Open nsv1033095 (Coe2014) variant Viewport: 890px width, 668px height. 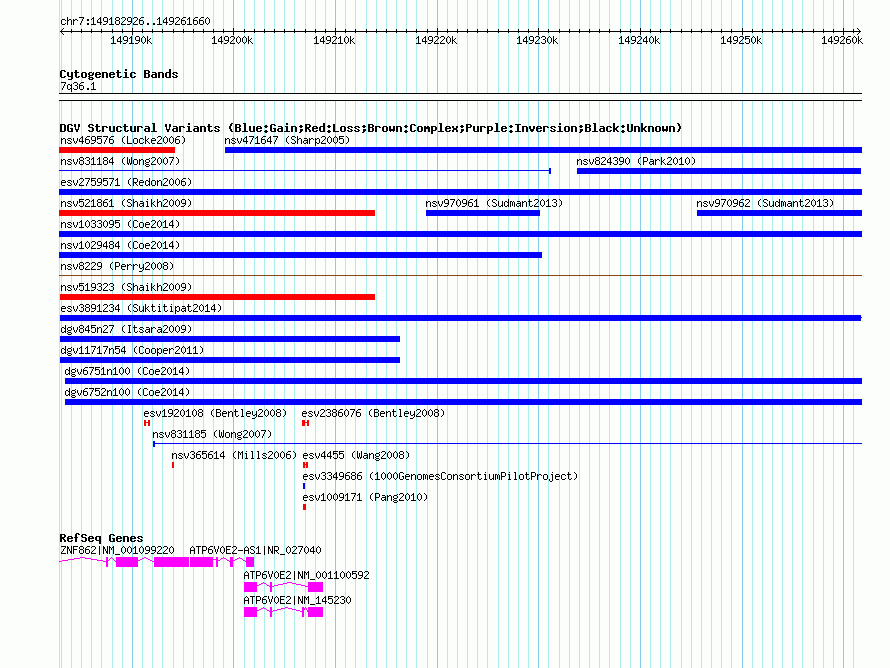coord(120,224)
